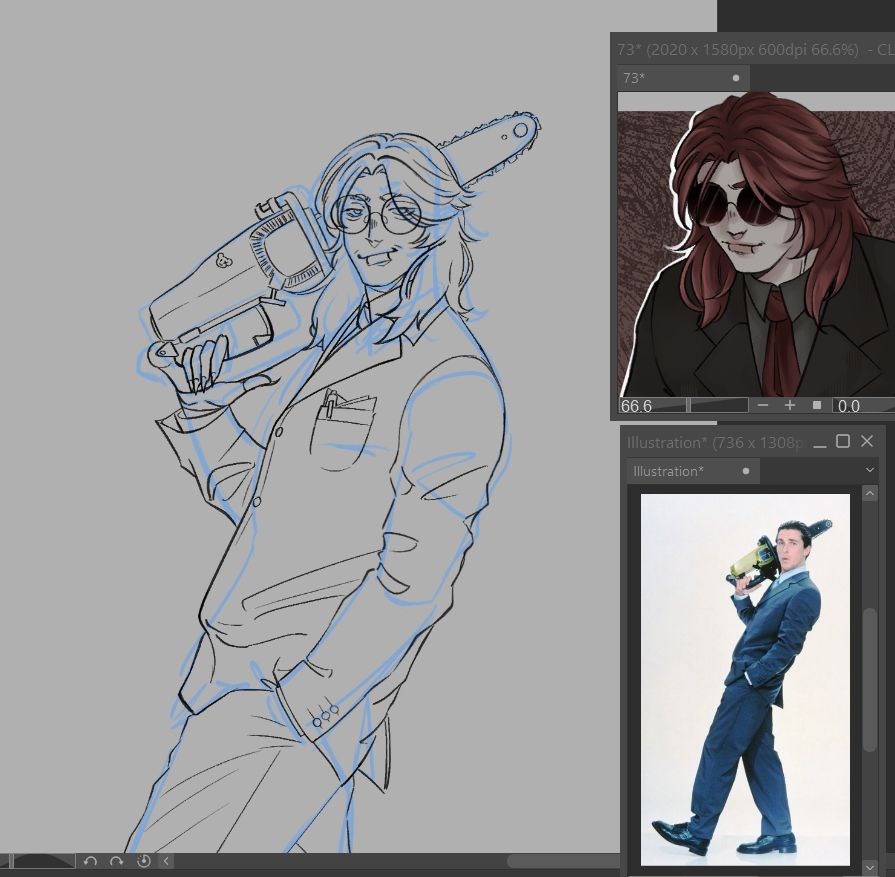Click the chainsaw reference photo in Illustration window
The width and height of the screenshot is (895, 877).
(x=745, y=680)
